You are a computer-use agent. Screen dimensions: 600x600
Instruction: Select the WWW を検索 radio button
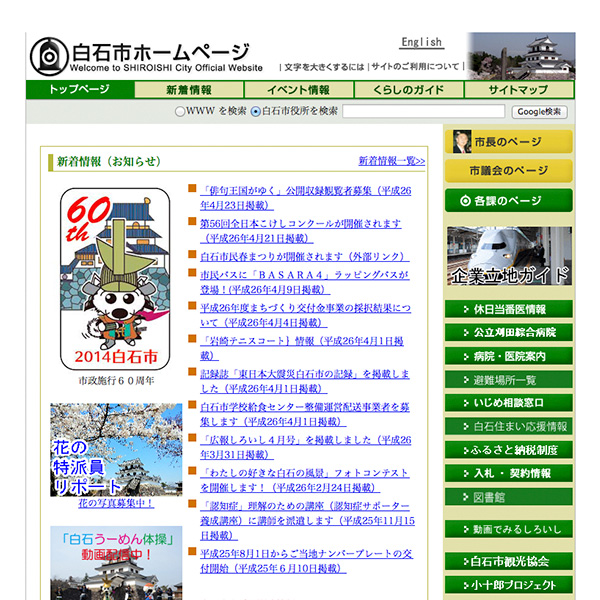180,112
